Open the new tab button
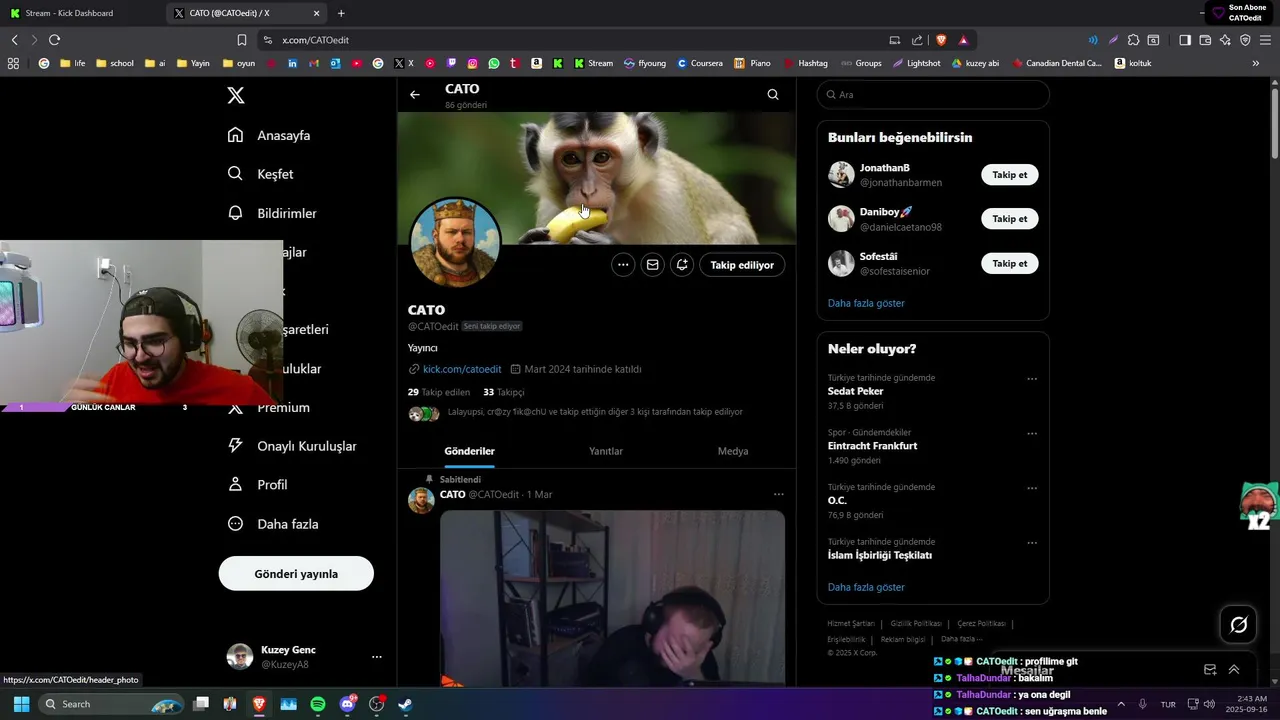This screenshot has height=720, width=1280. (x=341, y=13)
